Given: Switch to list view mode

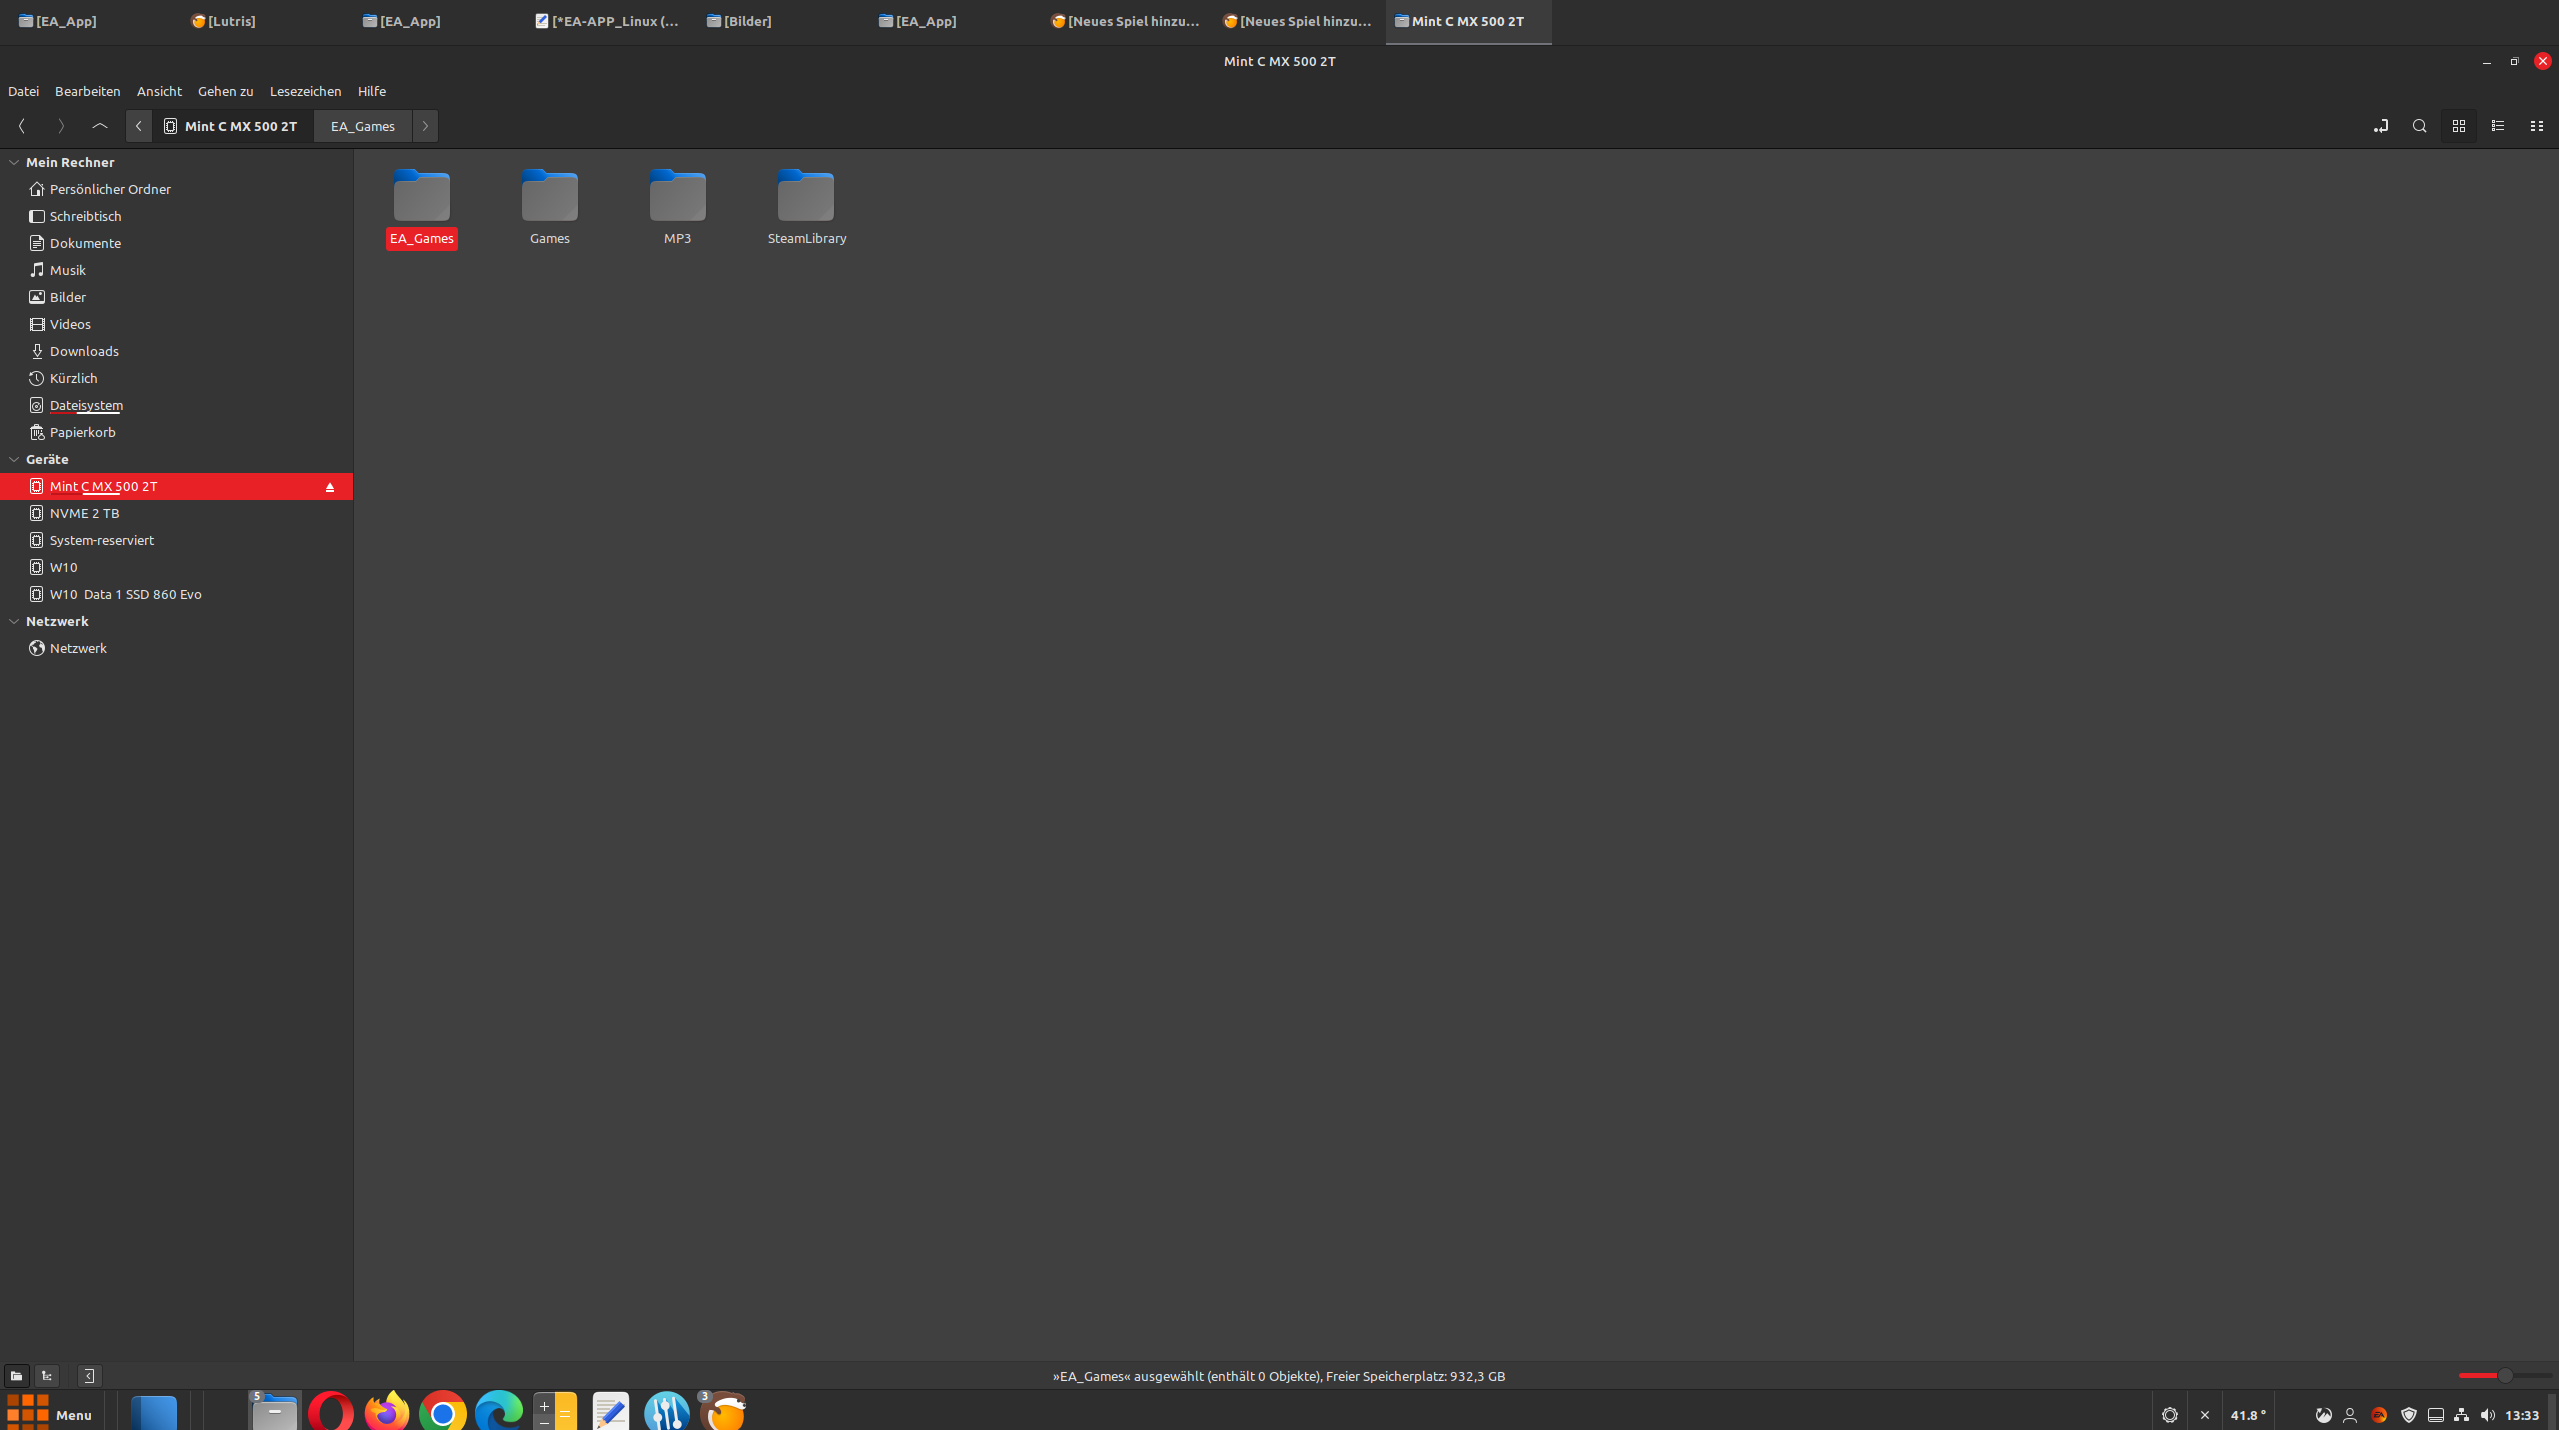Looking at the screenshot, I should tap(2497, 126).
